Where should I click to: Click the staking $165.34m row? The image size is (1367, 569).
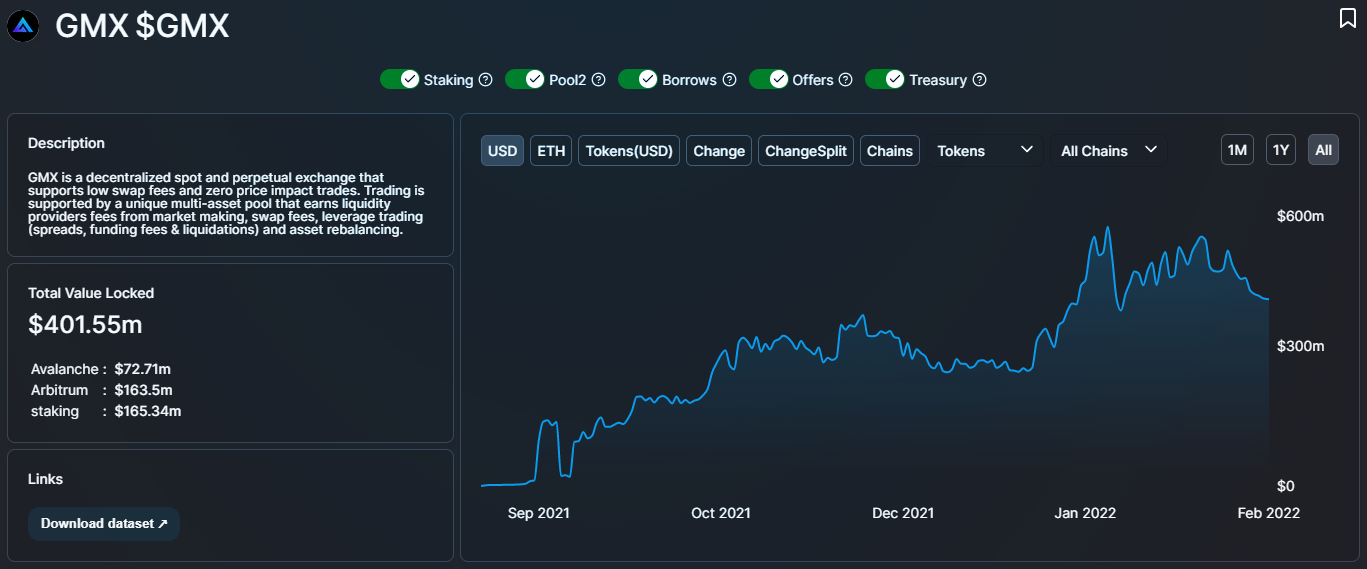point(105,411)
